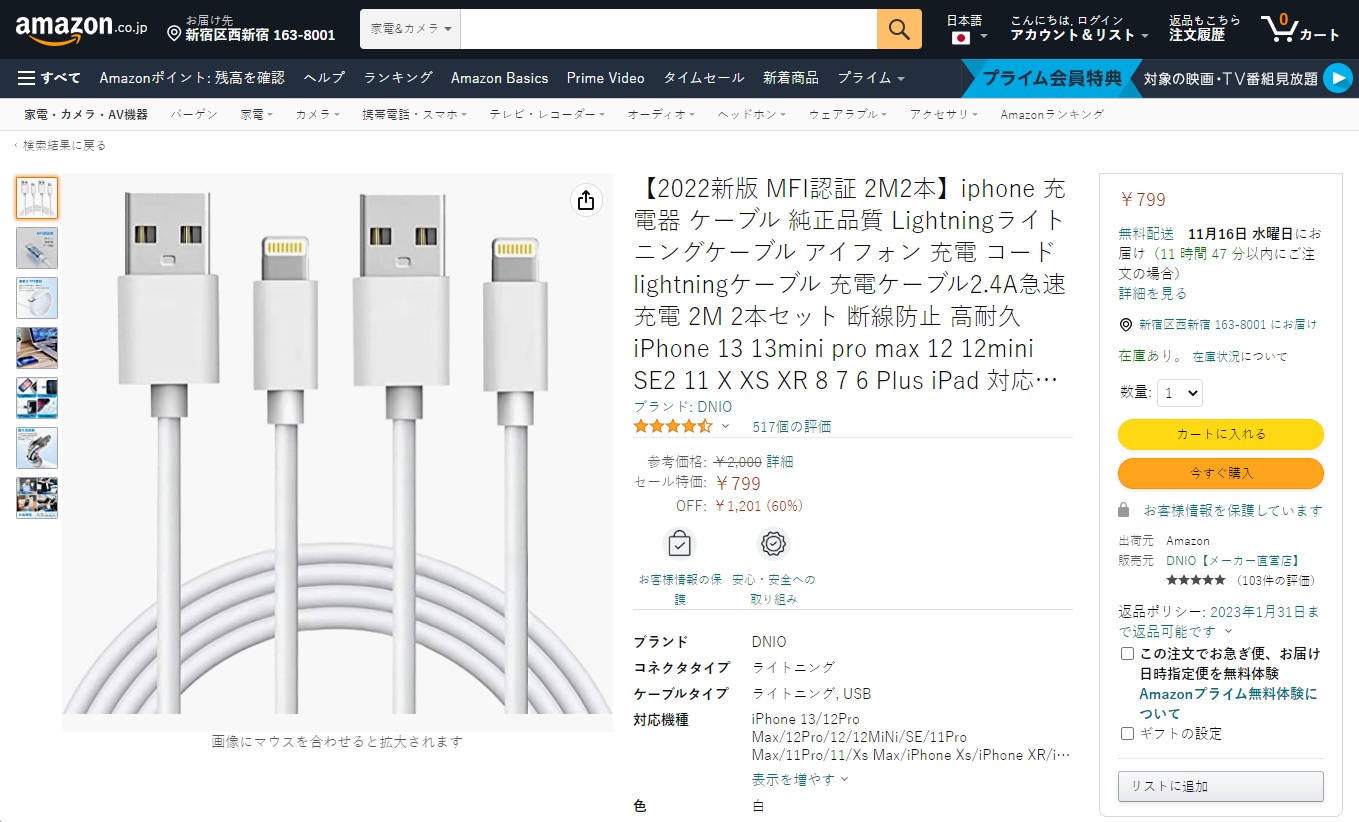Select the second product thumbnail
The width and height of the screenshot is (1359, 822).
coord(36,248)
